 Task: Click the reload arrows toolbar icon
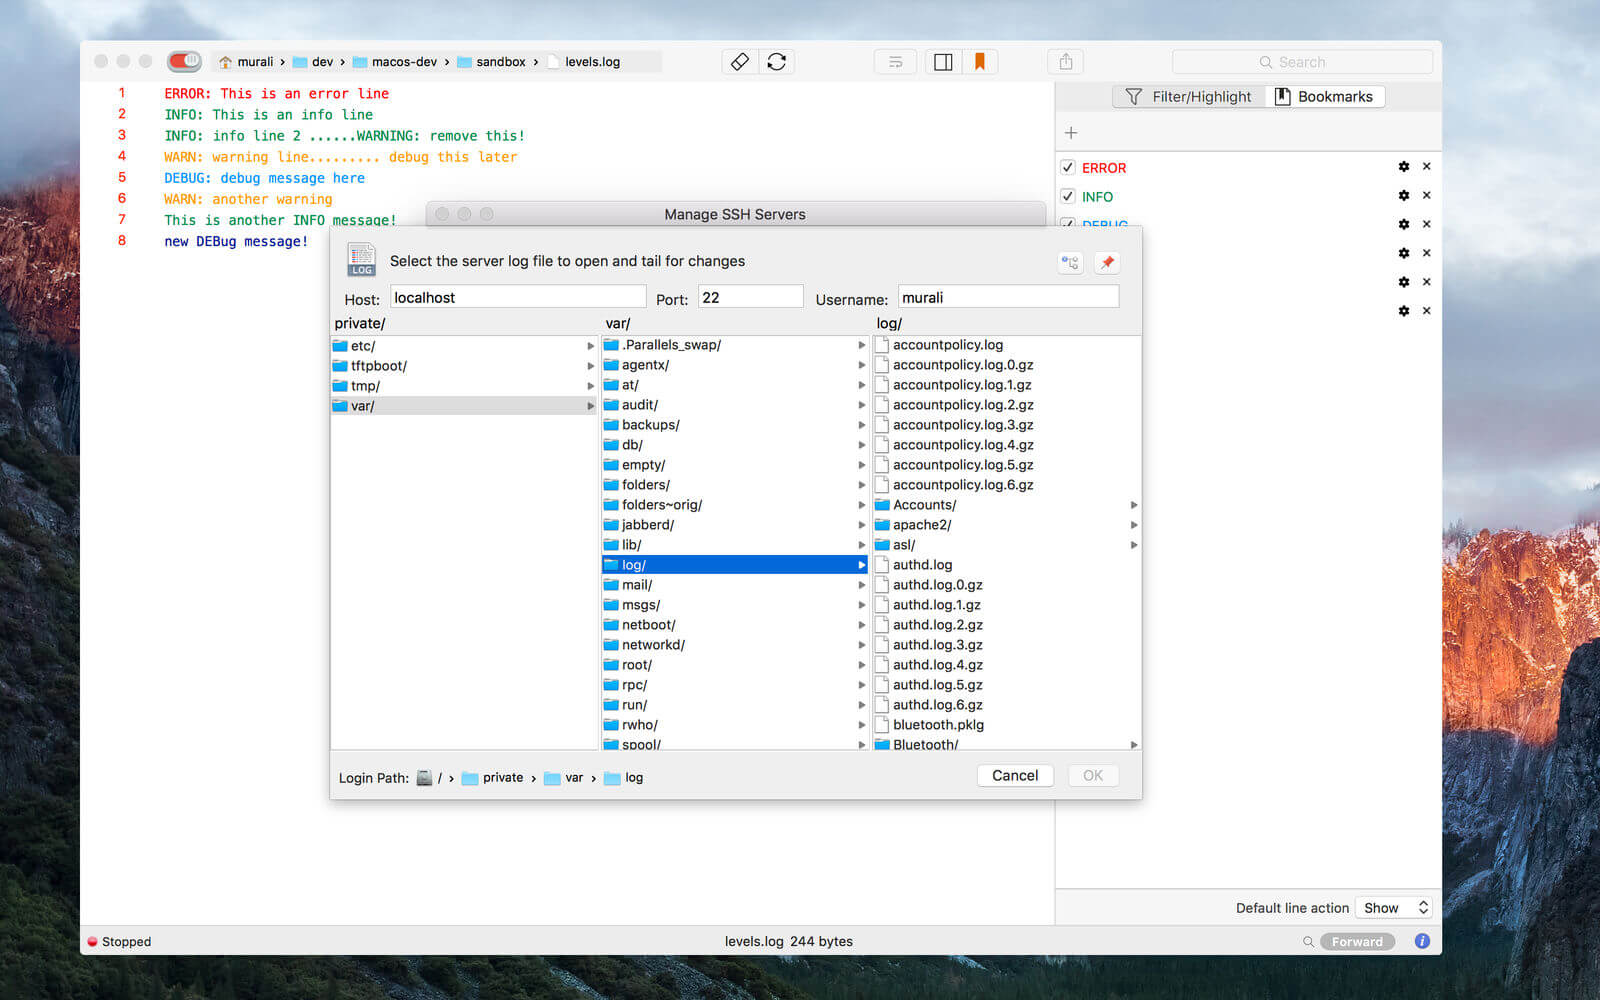[777, 62]
